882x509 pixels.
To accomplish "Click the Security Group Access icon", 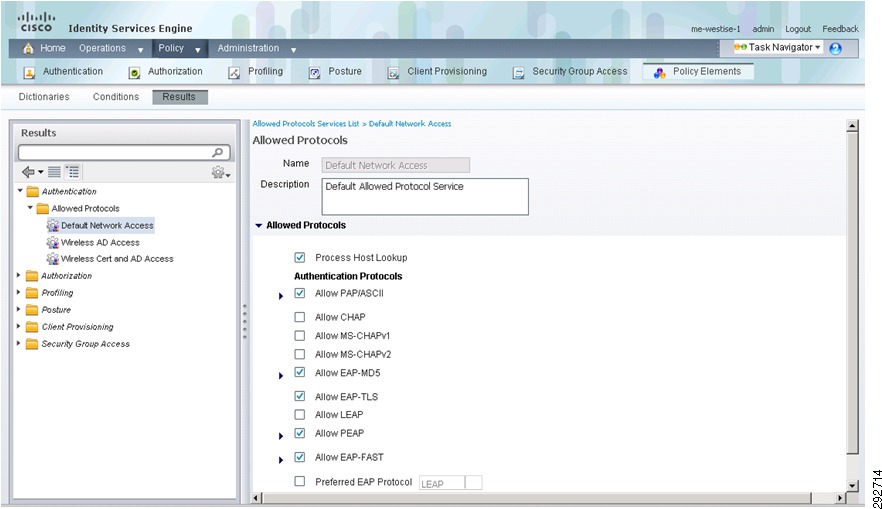I will 519,73.
